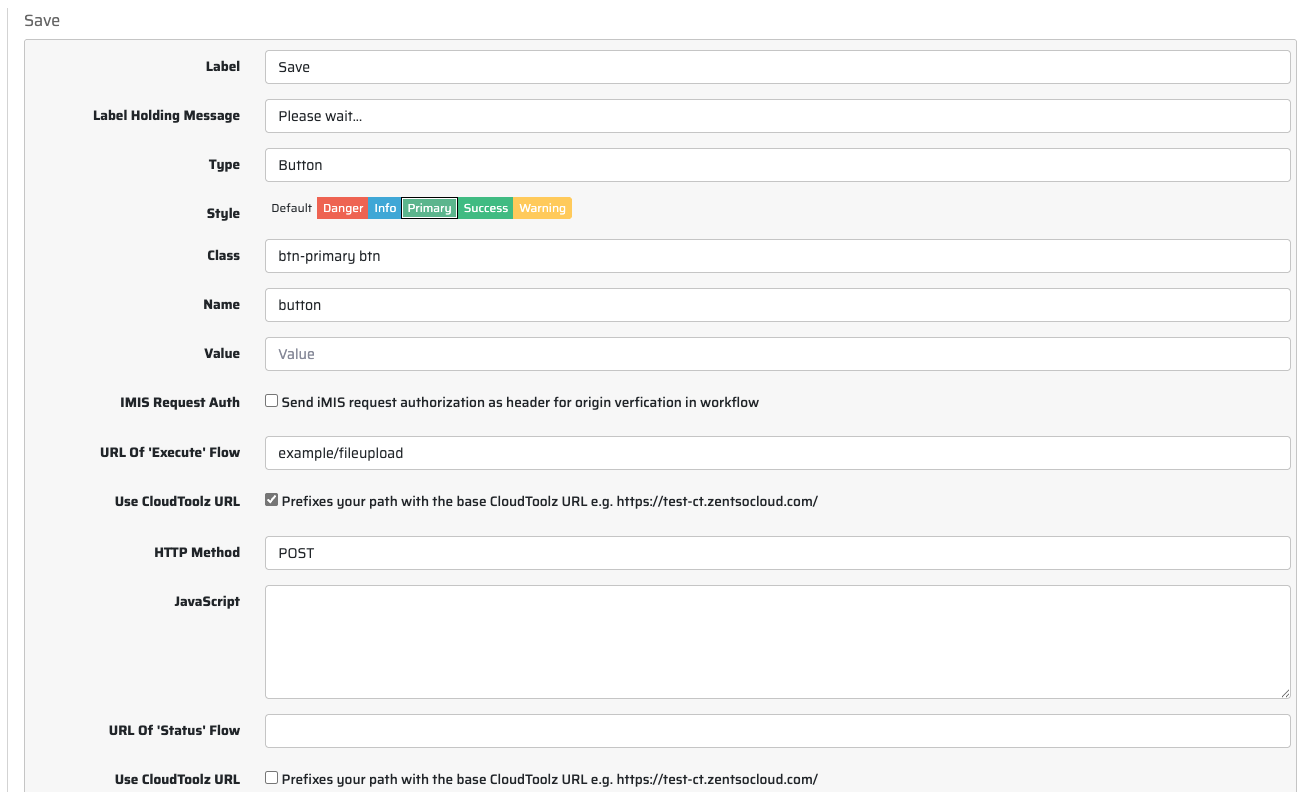The width and height of the screenshot is (1303, 792).
Task: Open the HTTP Method dropdown showing POST
Action: pyautogui.click(x=777, y=553)
